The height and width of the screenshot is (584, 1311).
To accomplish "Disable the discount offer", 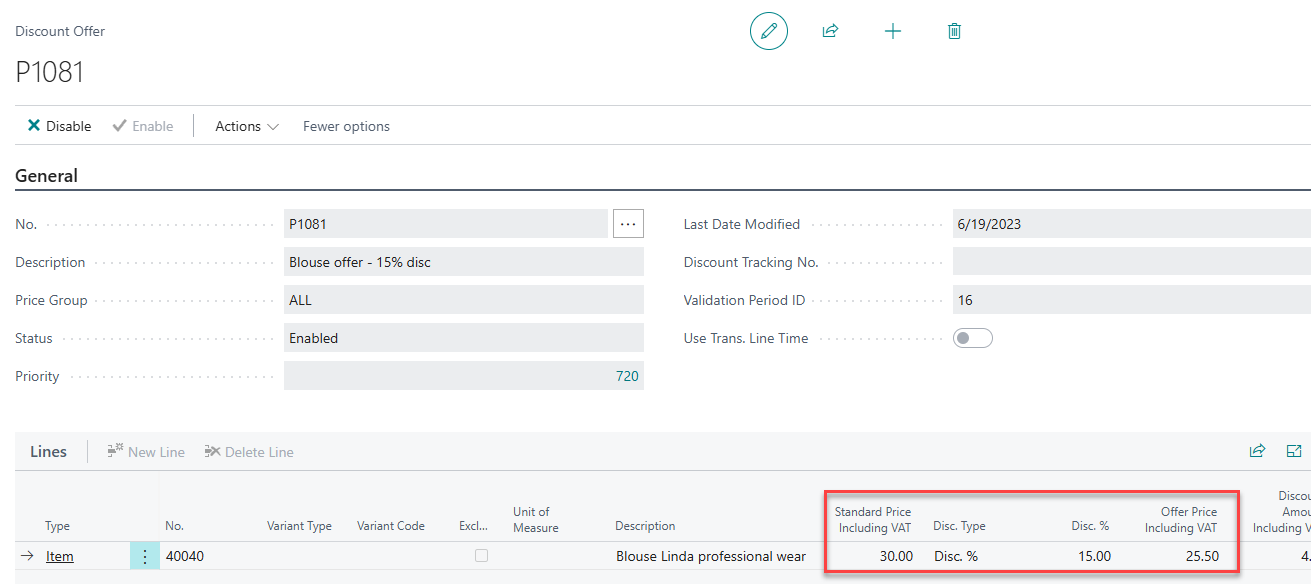I will (x=59, y=126).
